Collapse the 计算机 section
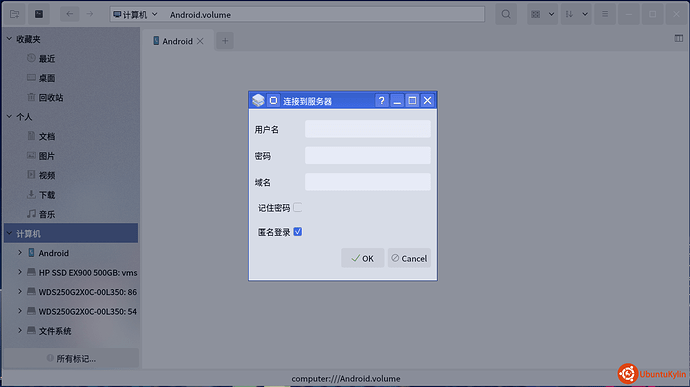The image size is (690, 387). click(x=9, y=233)
